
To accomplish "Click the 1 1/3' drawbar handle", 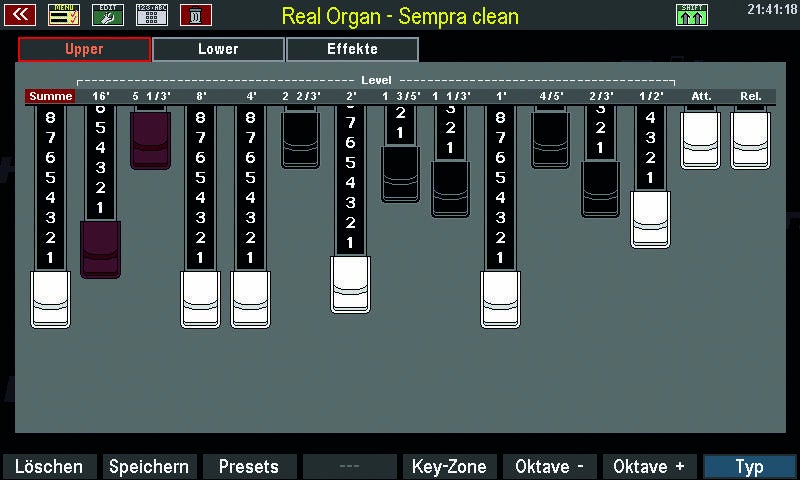I will [451, 189].
